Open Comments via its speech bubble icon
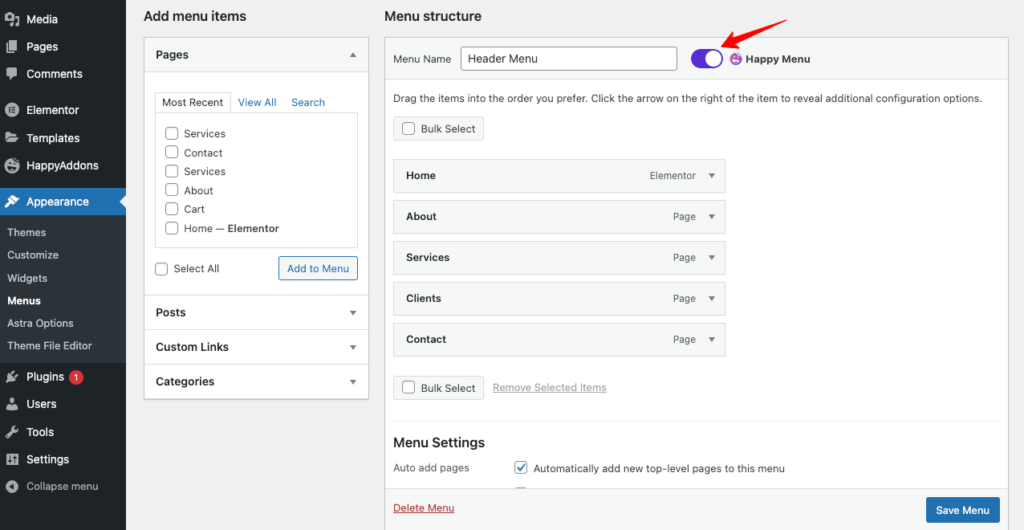 (x=12, y=74)
